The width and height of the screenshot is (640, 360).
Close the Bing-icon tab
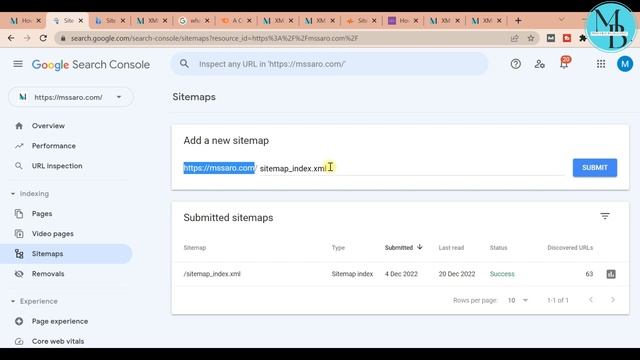click(x=123, y=20)
